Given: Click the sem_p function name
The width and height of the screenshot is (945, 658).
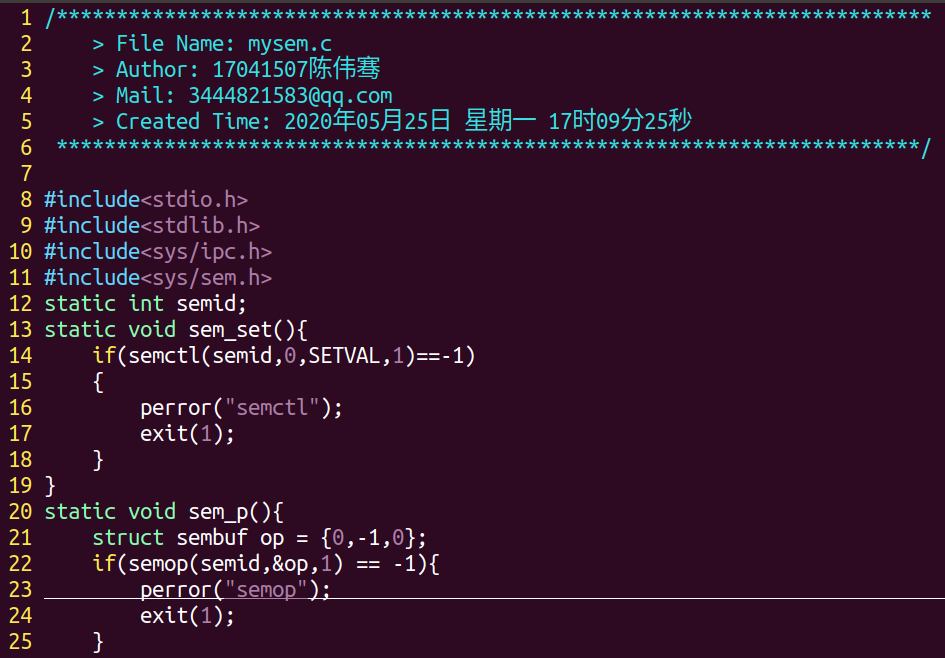Looking at the screenshot, I should 218,512.
